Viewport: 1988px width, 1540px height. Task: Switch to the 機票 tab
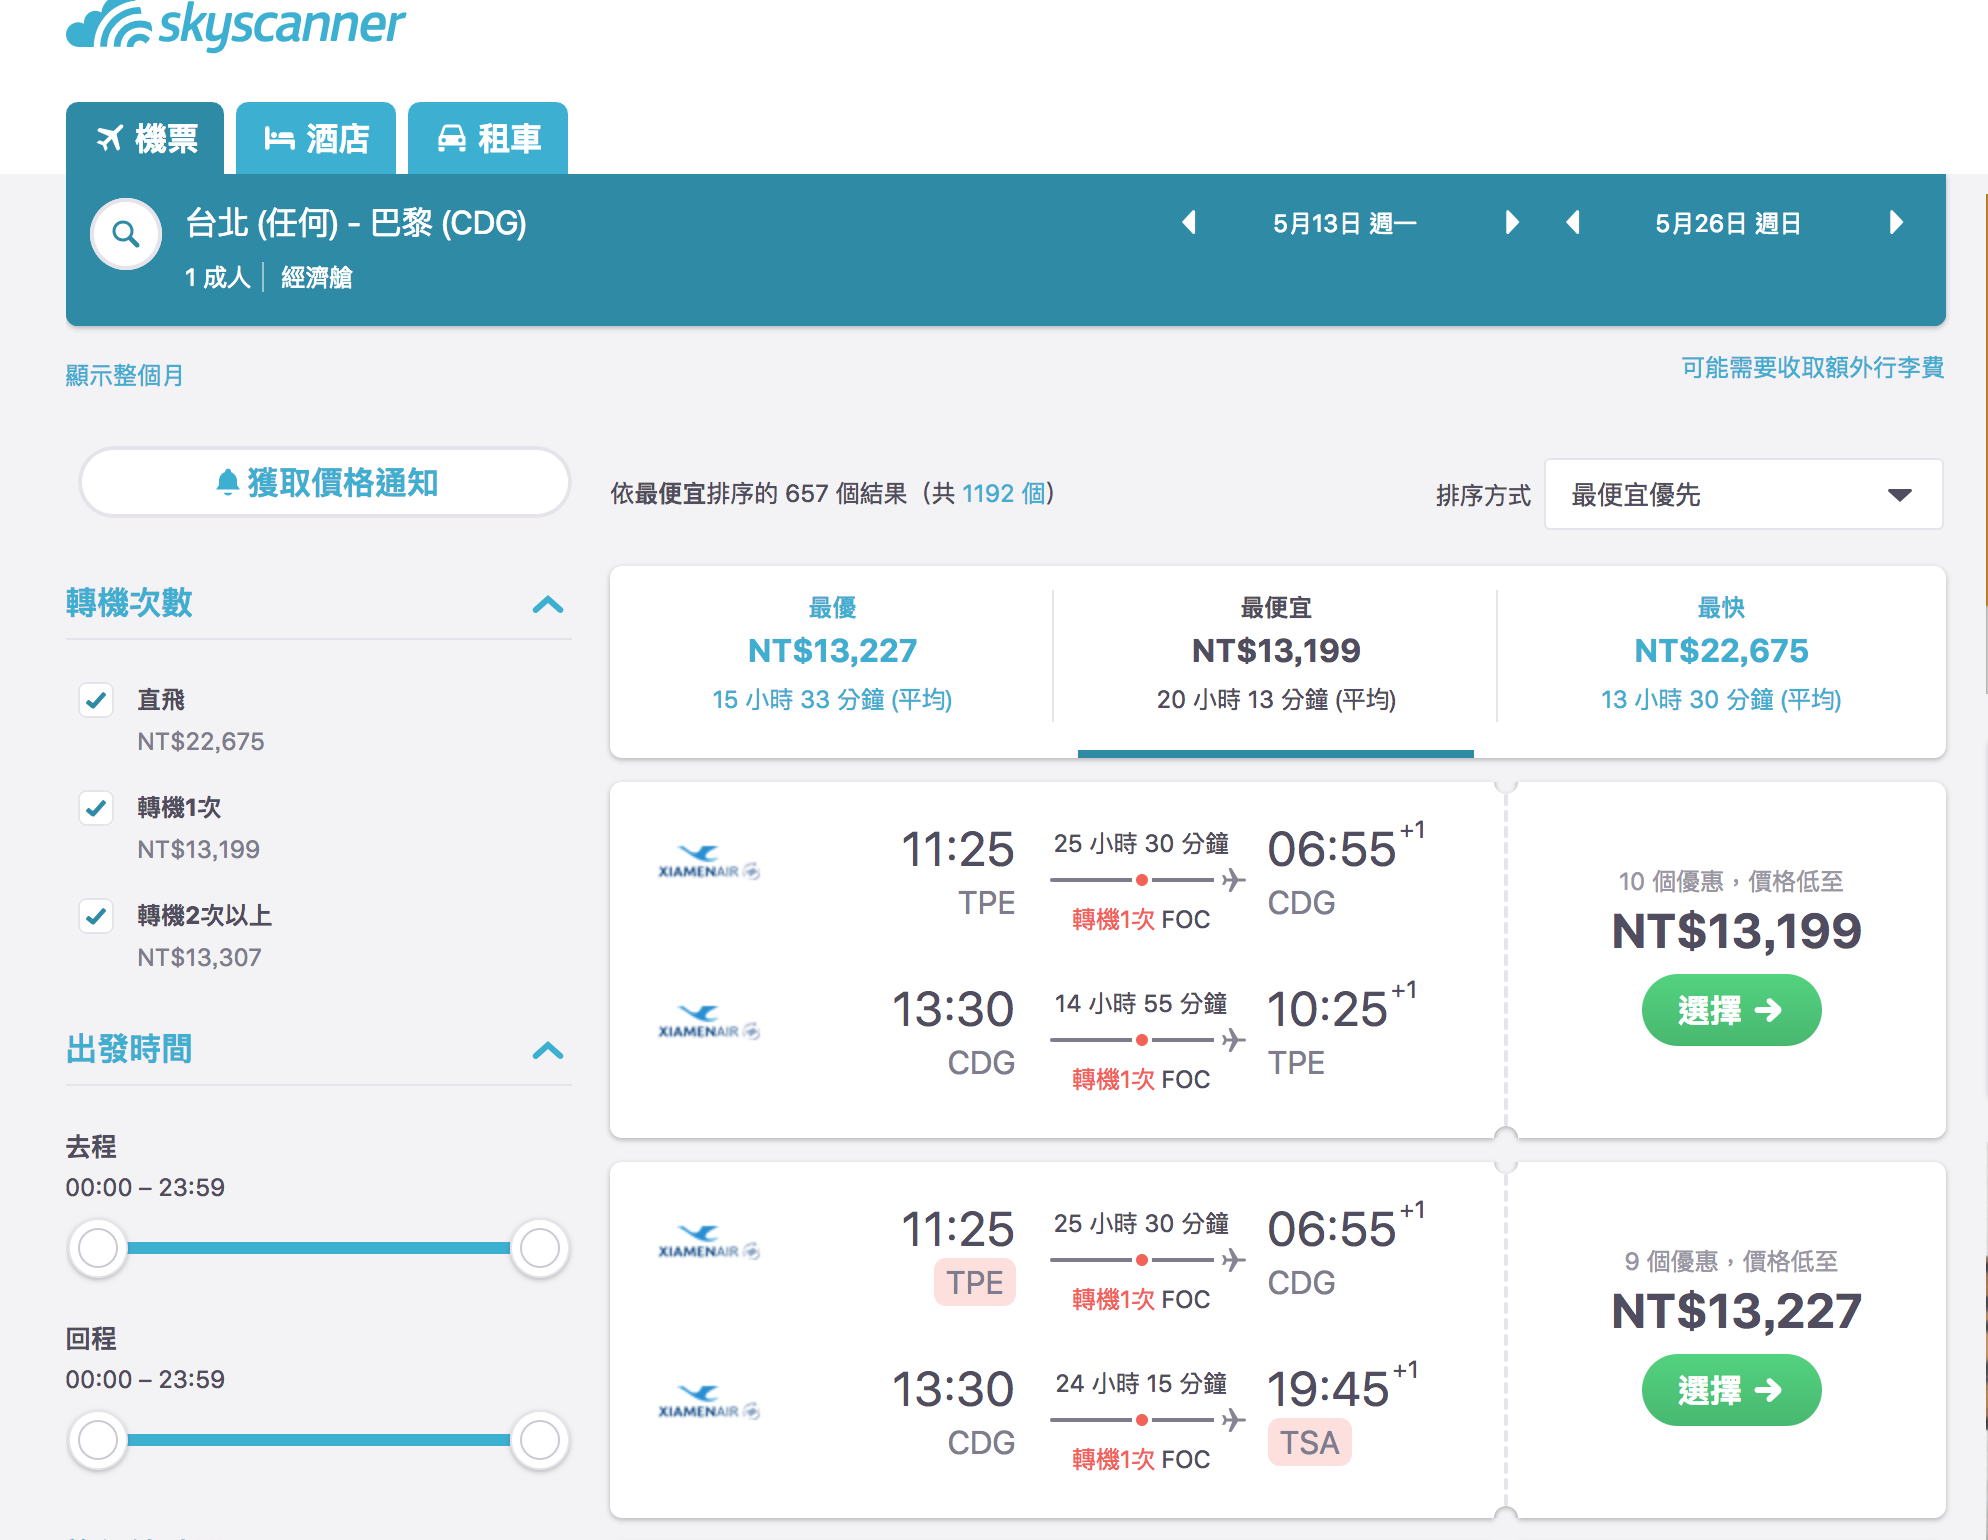click(145, 138)
